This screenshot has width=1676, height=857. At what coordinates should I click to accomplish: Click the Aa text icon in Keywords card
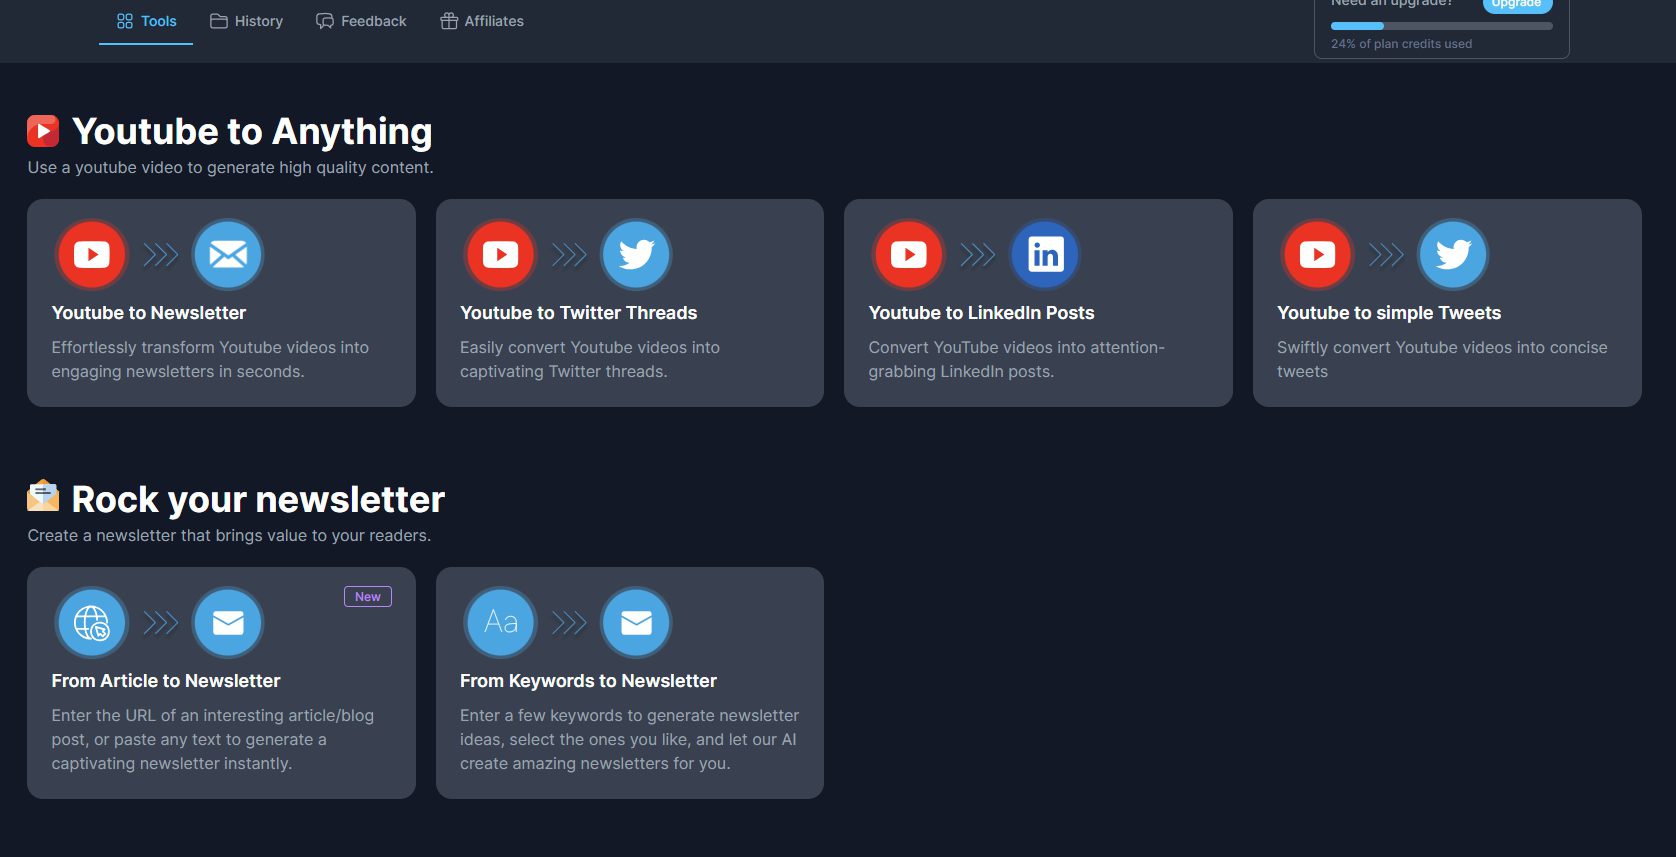501,623
